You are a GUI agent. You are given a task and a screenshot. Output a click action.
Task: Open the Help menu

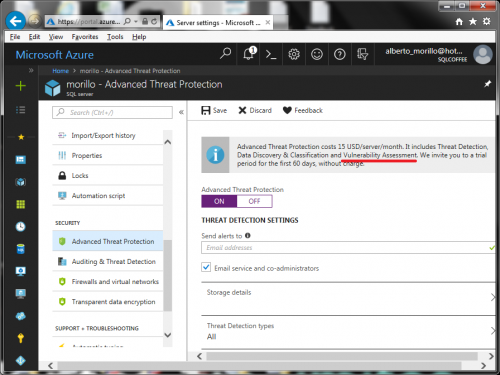pos(139,37)
